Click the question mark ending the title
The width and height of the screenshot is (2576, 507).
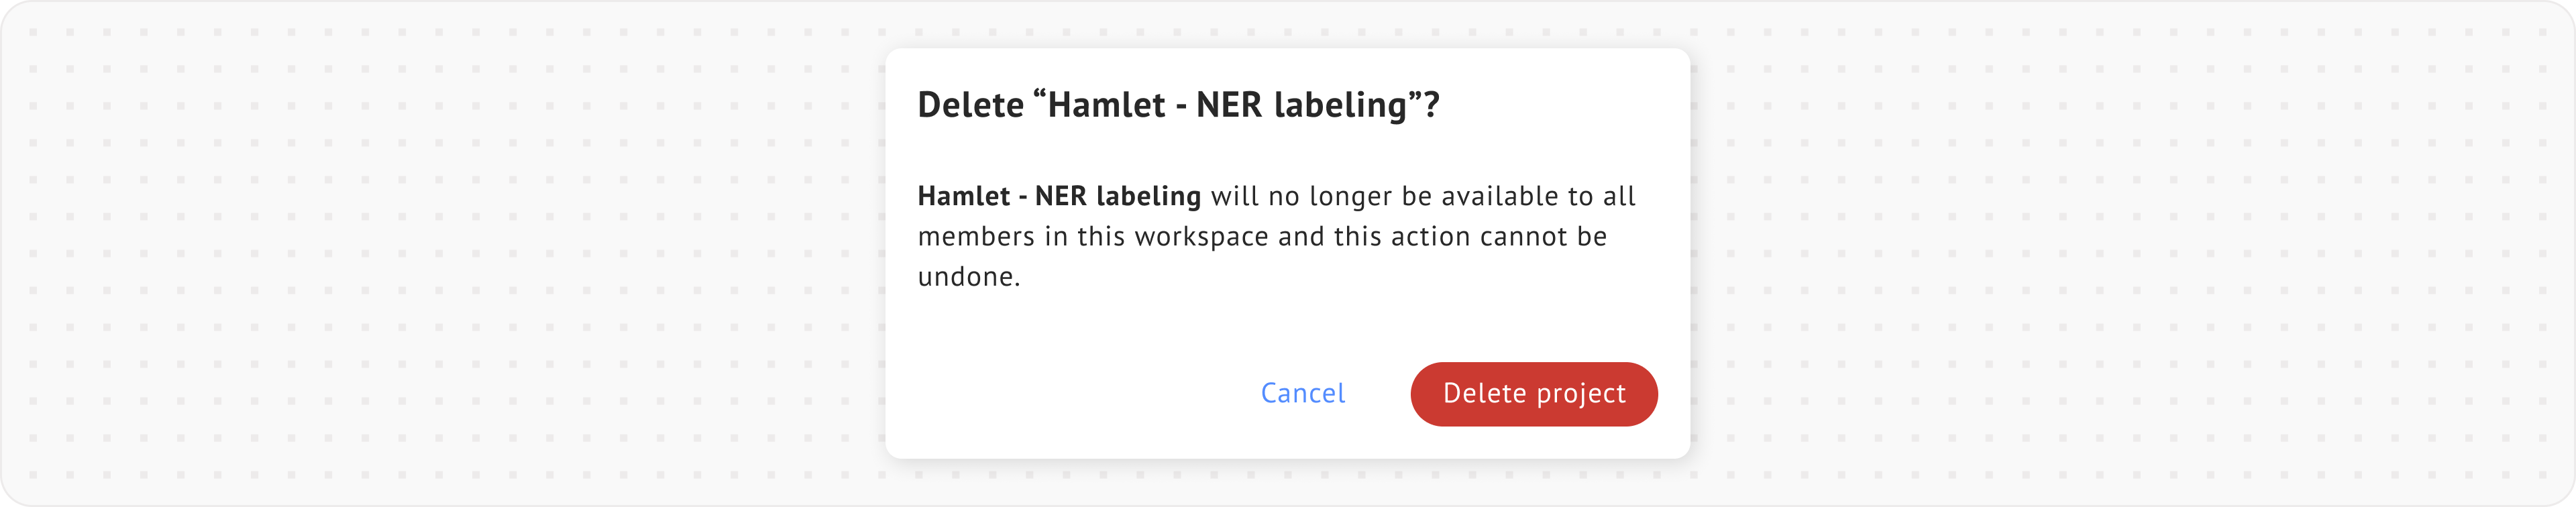pos(1431,105)
